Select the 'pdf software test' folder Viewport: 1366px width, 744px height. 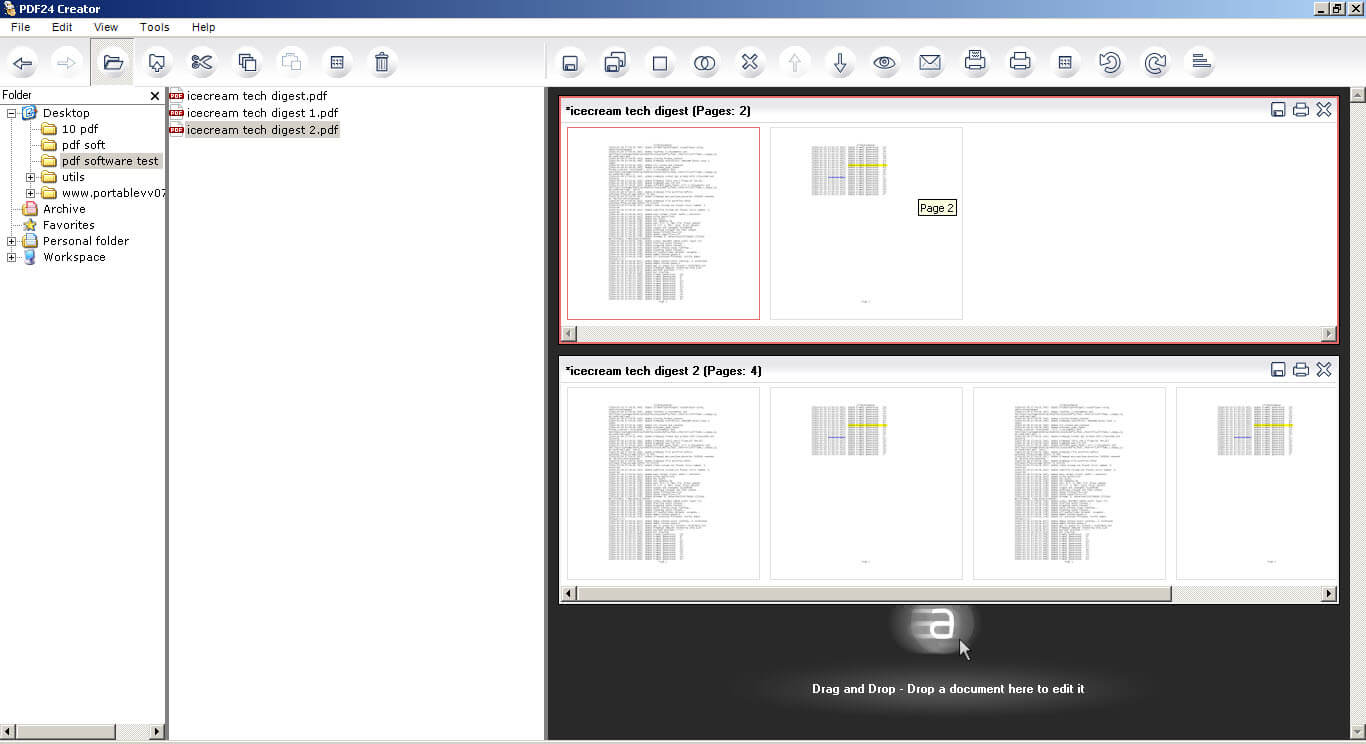[x=110, y=161]
